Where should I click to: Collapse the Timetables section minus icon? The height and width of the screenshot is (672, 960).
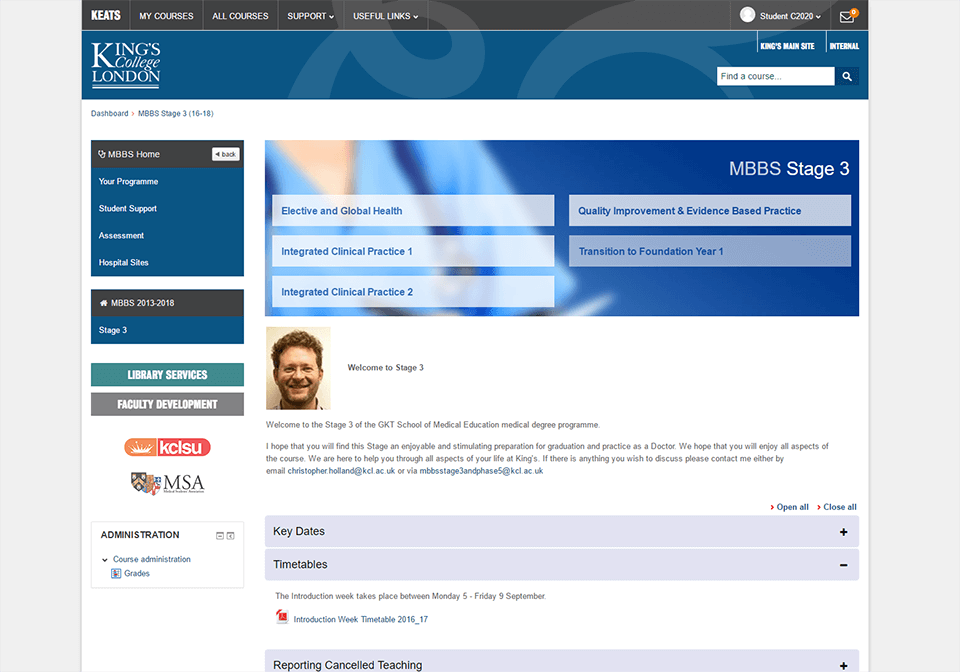pyautogui.click(x=843, y=565)
